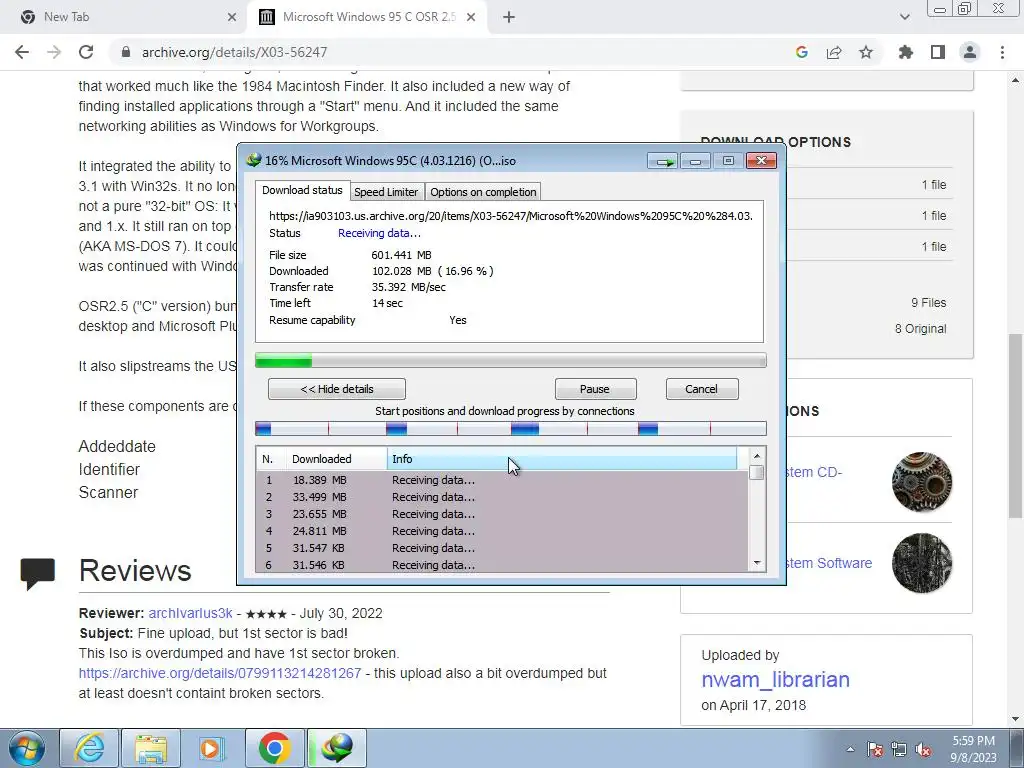Select connection row 4 with 24.811 MB
Image resolution: width=1024 pixels, height=768 pixels.
(502, 531)
